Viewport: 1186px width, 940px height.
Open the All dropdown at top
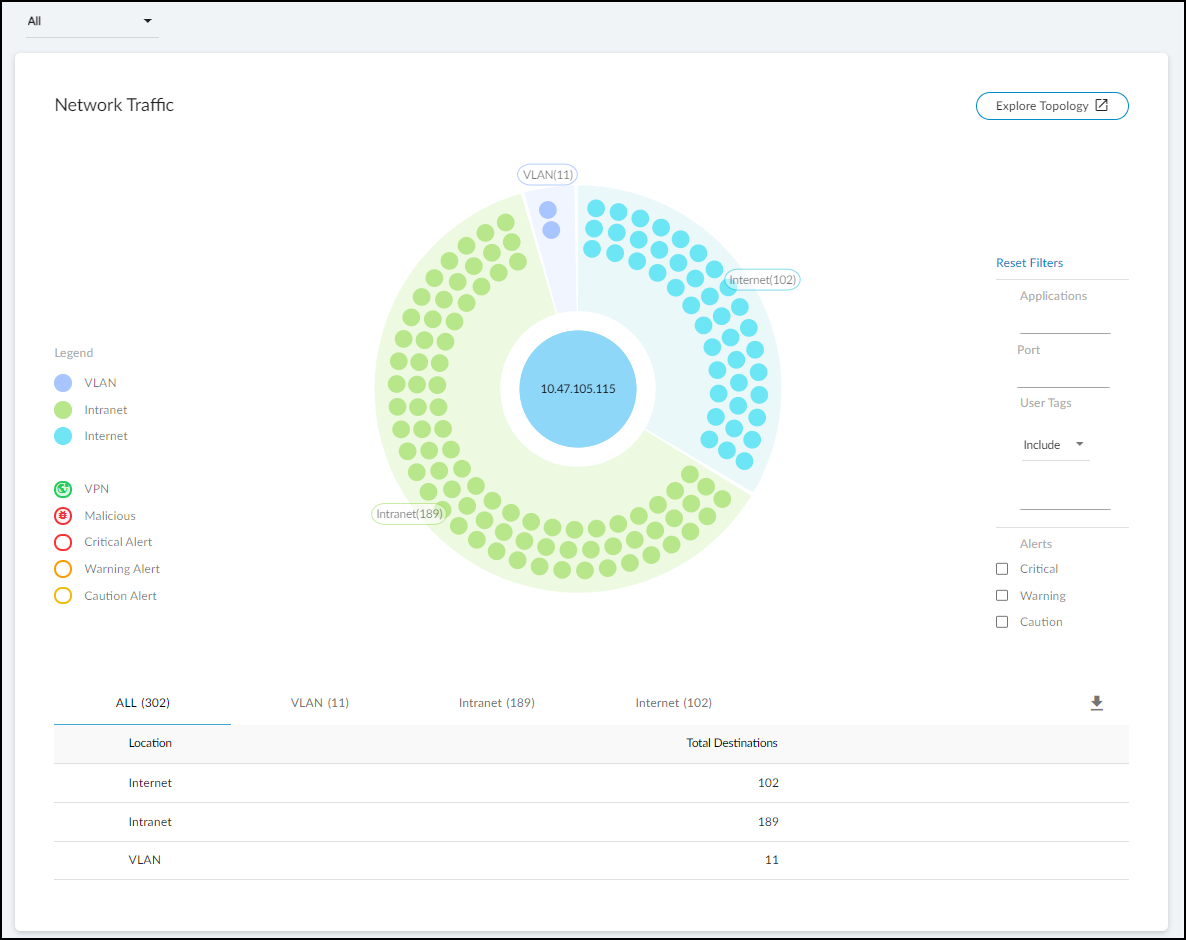(92, 21)
